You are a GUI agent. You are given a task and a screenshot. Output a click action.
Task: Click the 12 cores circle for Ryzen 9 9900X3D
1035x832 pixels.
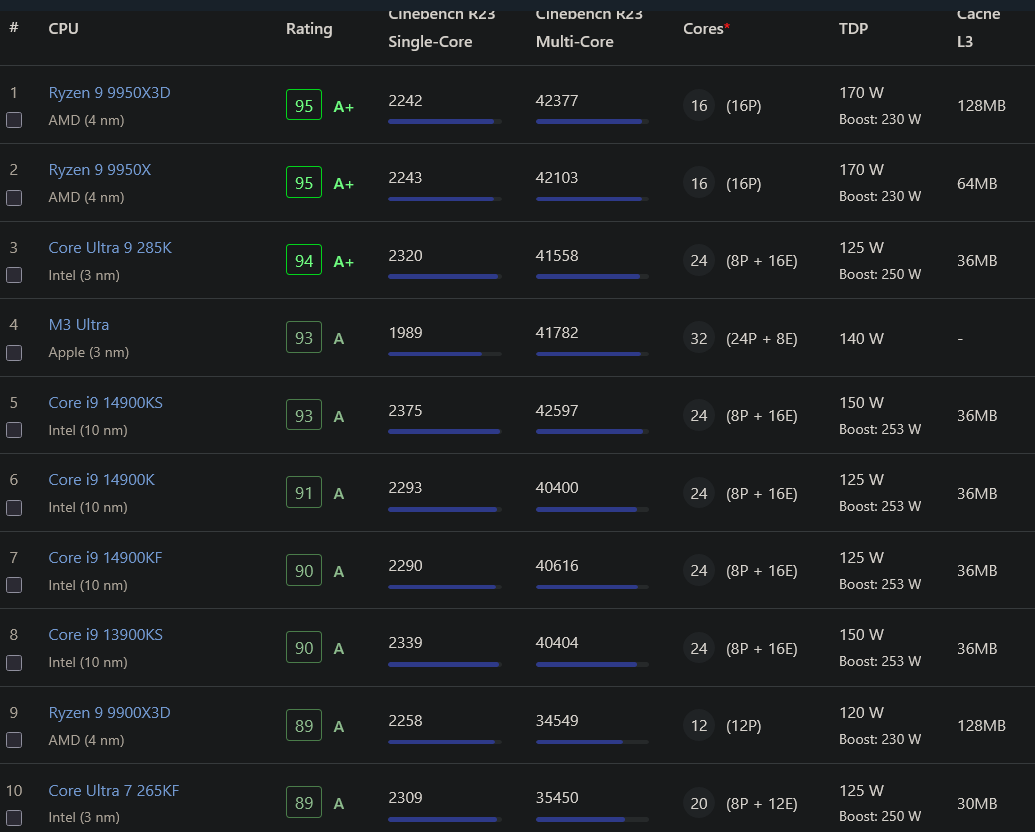click(x=699, y=726)
